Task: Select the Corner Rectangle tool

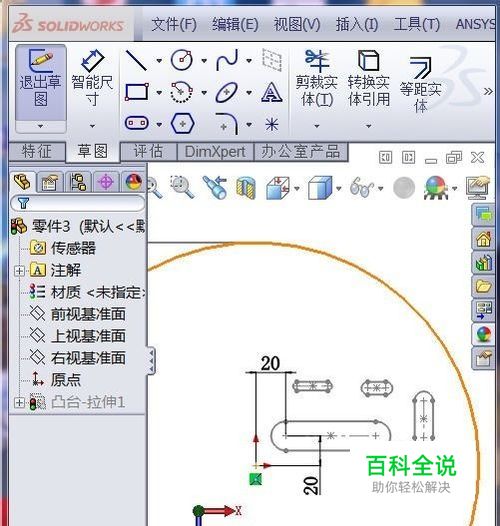Action: point(136,92)
